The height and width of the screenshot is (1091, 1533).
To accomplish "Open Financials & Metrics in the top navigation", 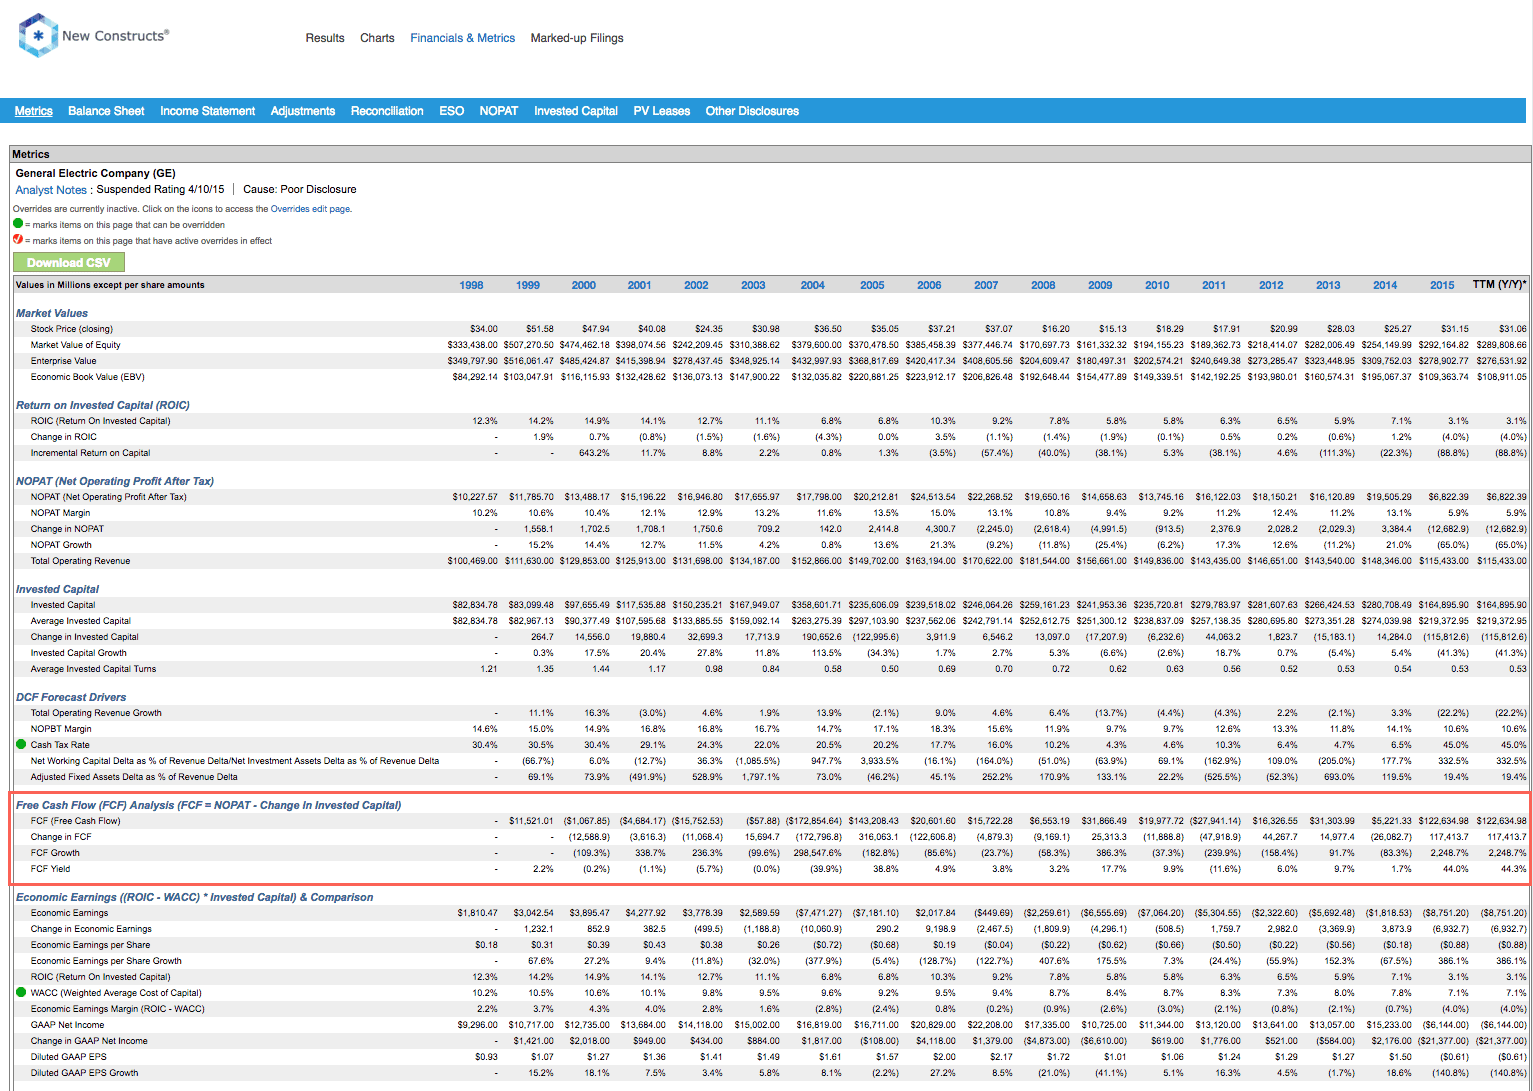I will (x=463, y=38).
